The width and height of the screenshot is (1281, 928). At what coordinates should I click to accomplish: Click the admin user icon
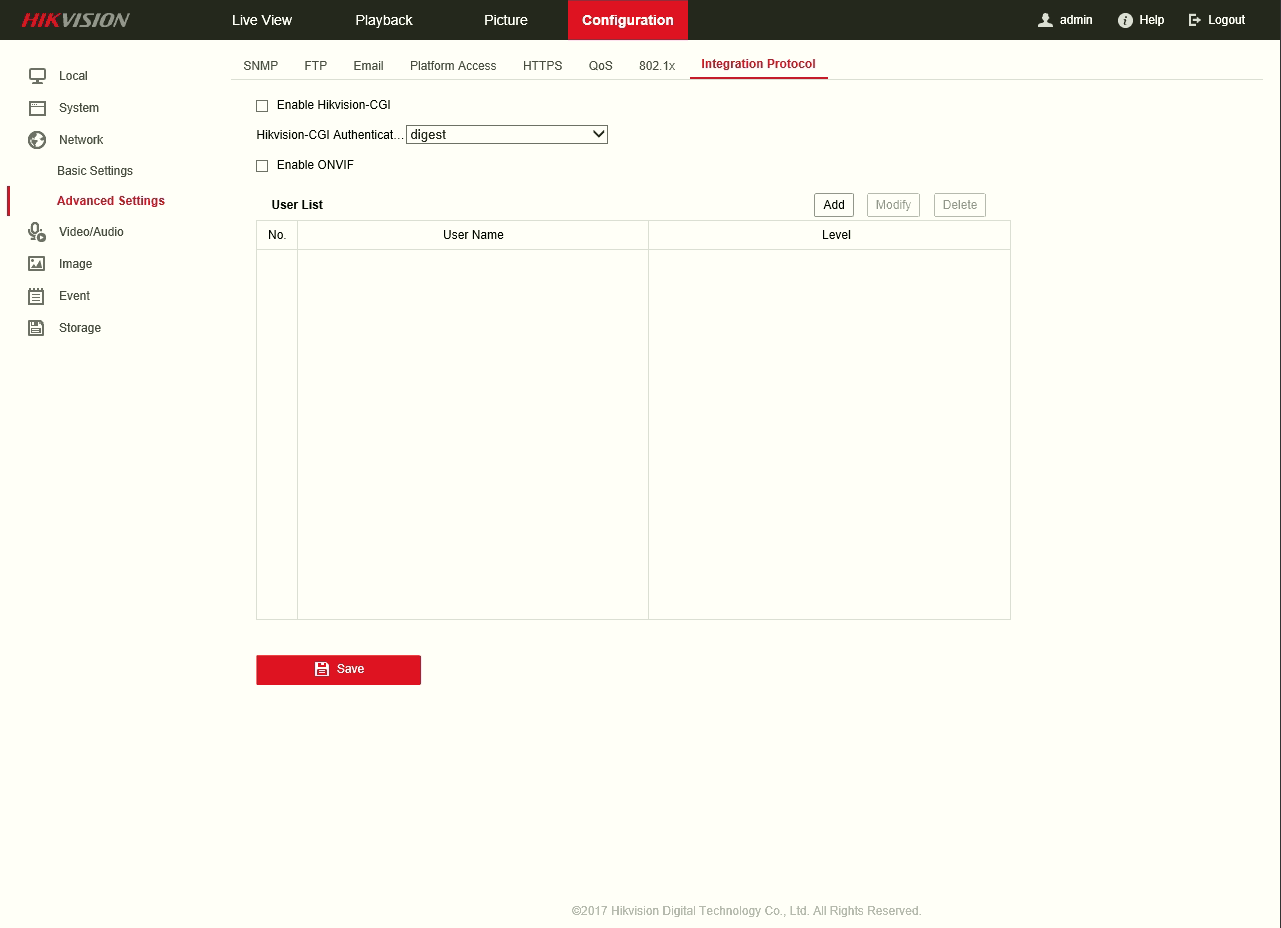(1046, 20)
